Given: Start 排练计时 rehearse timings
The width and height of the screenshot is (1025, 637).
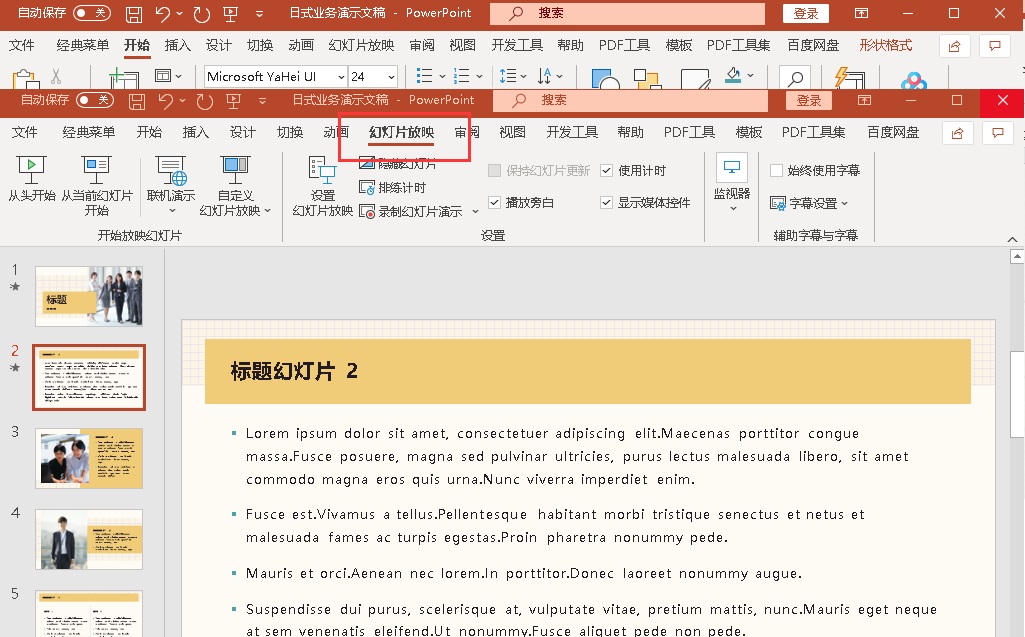Looking at the screenshot, I should click(x=393, y=188).
